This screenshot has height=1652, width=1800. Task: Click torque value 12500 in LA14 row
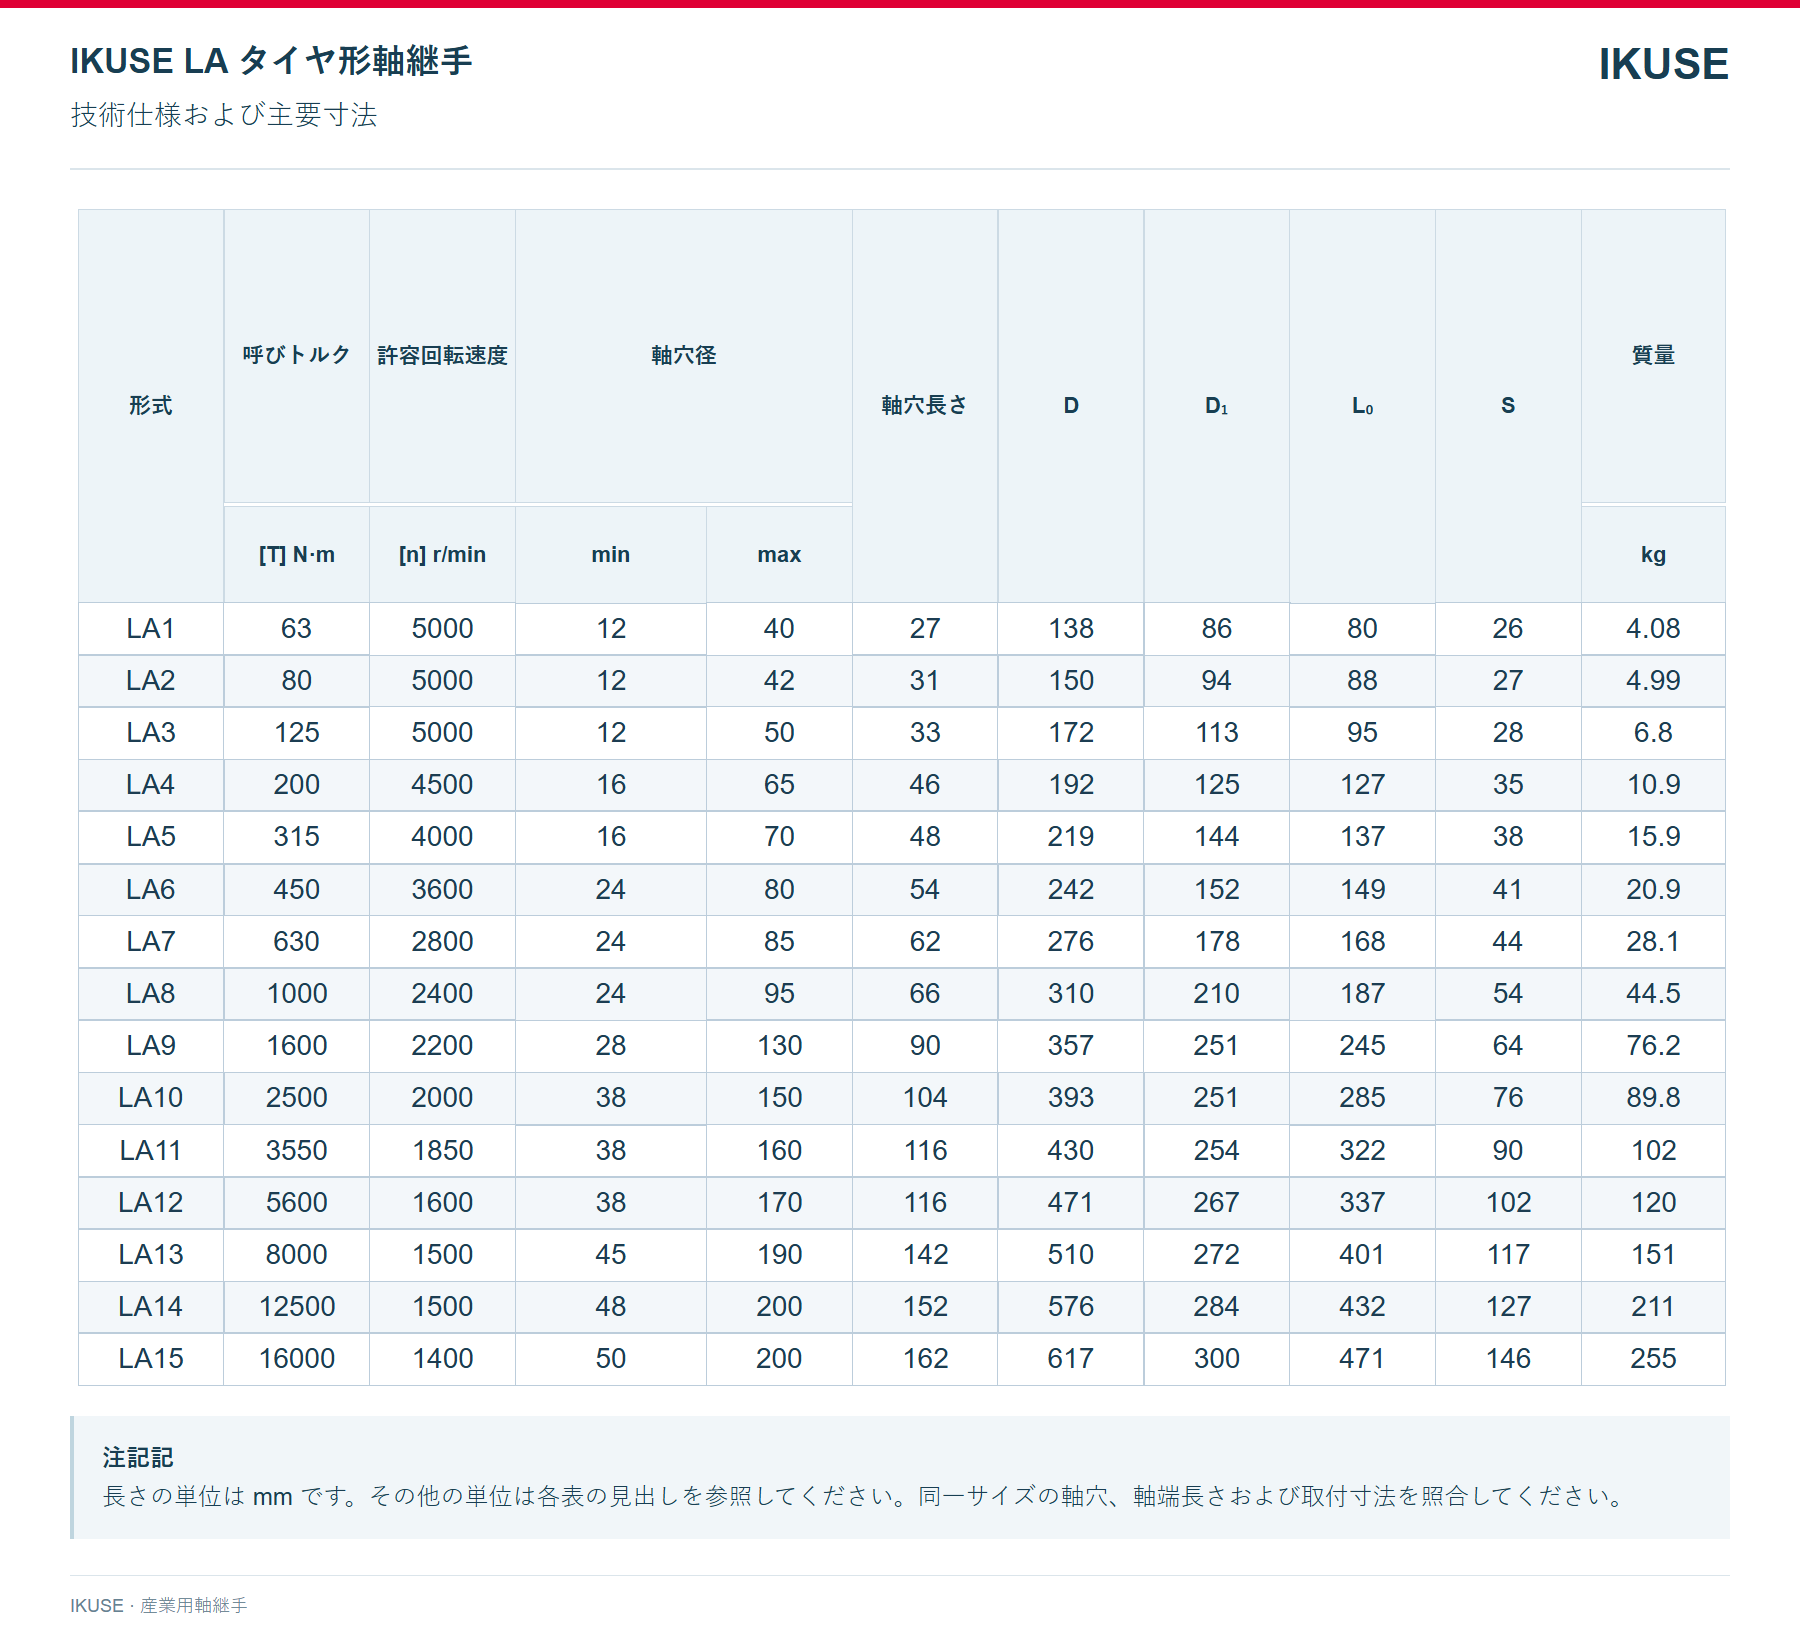point(297,1306)
